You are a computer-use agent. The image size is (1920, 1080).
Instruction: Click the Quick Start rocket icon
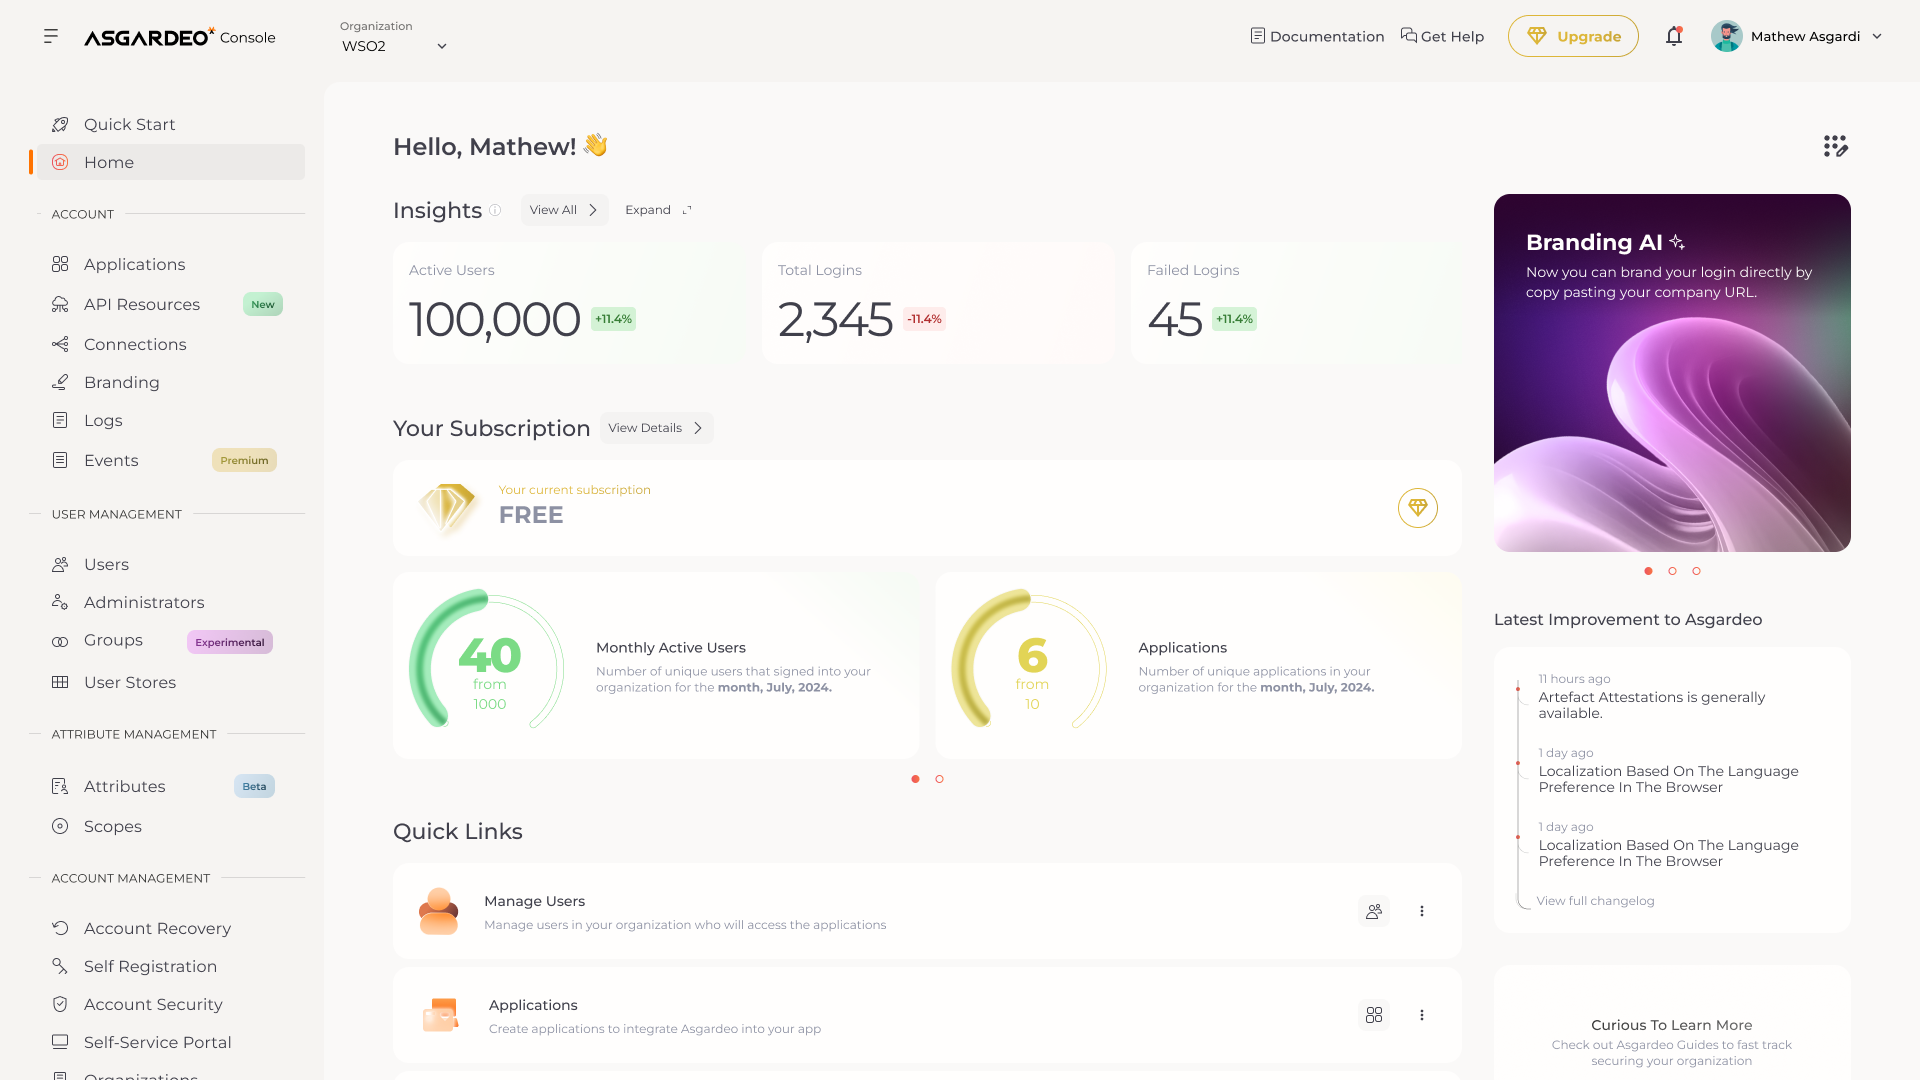[60, 125]
